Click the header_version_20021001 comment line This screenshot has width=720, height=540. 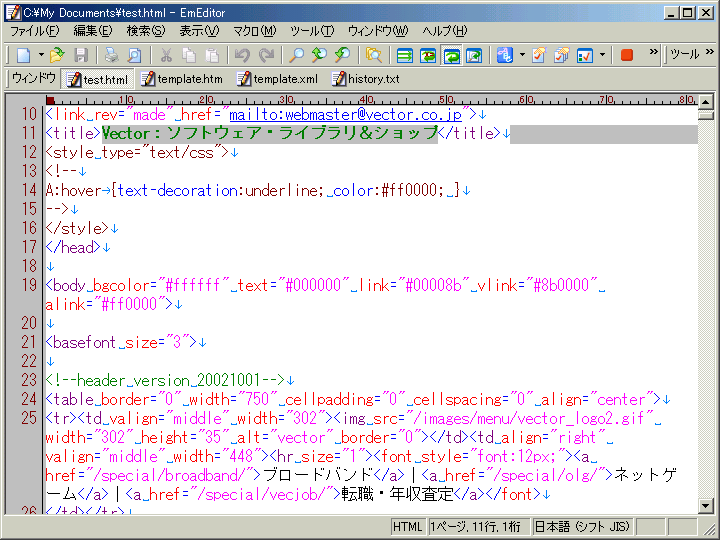pos(165,380)
